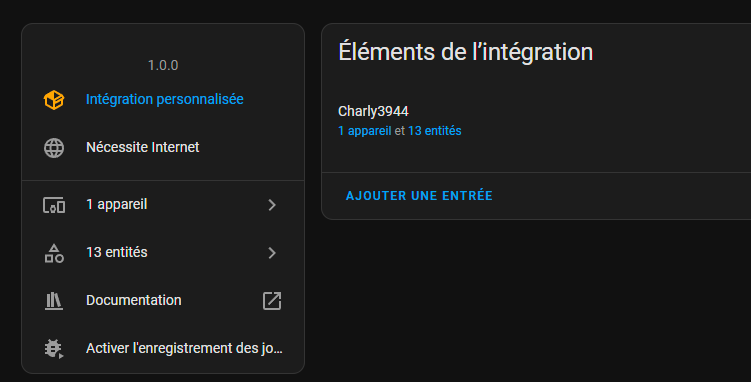Click the 1.0.0 version number
The width and height of the screenshot is (751, 382).
[163, 65]
